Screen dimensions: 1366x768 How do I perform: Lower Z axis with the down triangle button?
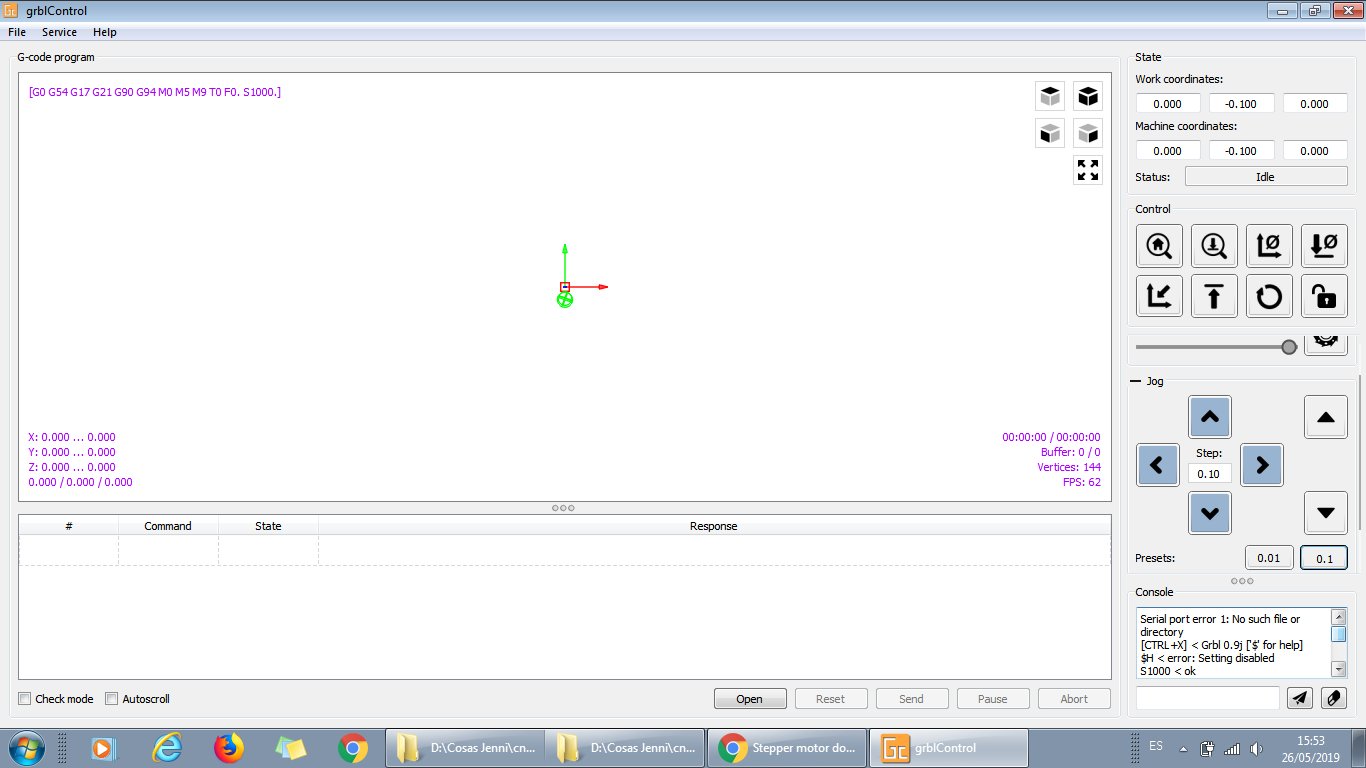pos(1326,513)
